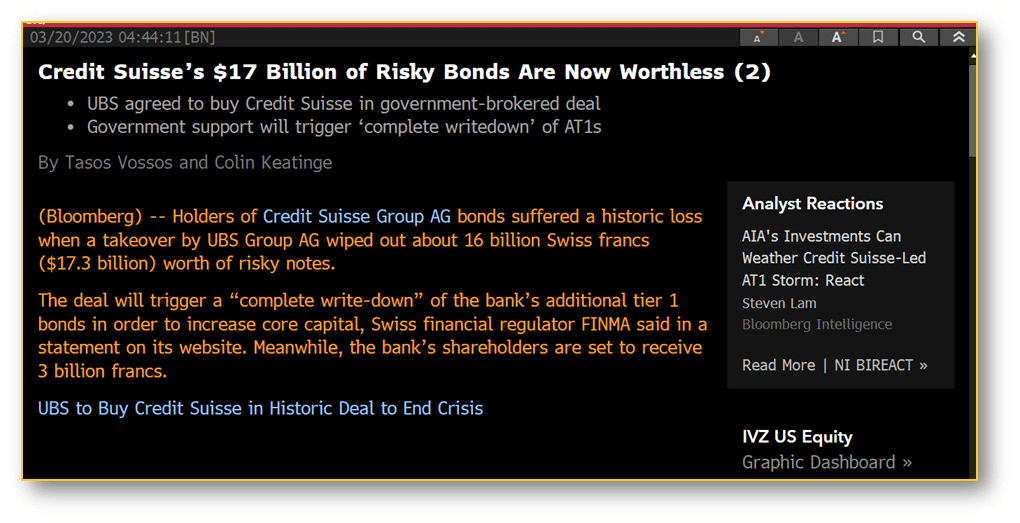Open 'UBS to Buy Credit Suisse' related story

coord(260,409)
